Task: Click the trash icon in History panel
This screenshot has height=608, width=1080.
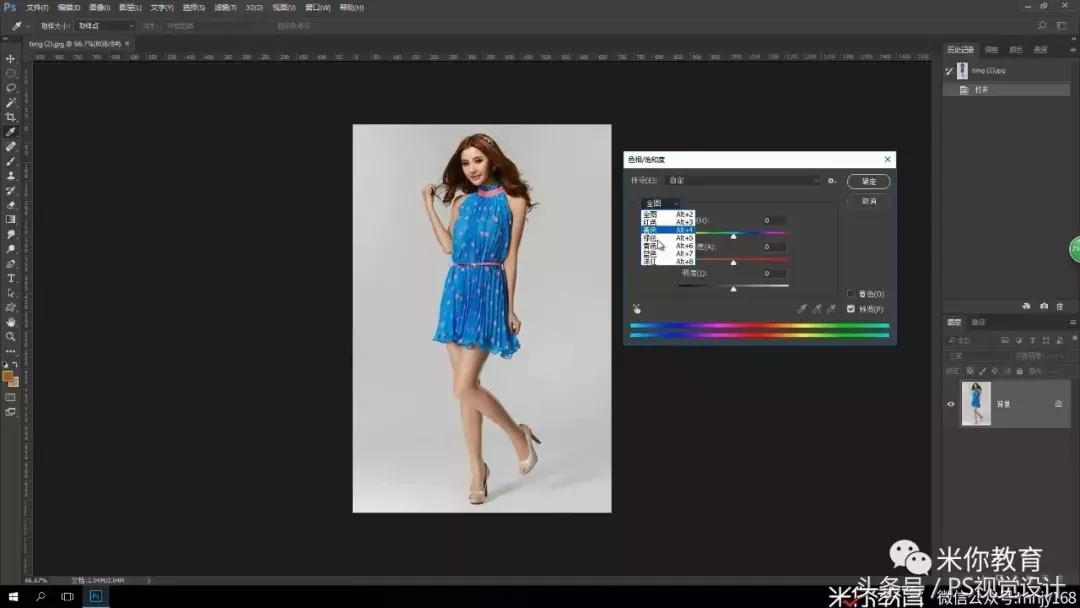Action: (1060, 306)
